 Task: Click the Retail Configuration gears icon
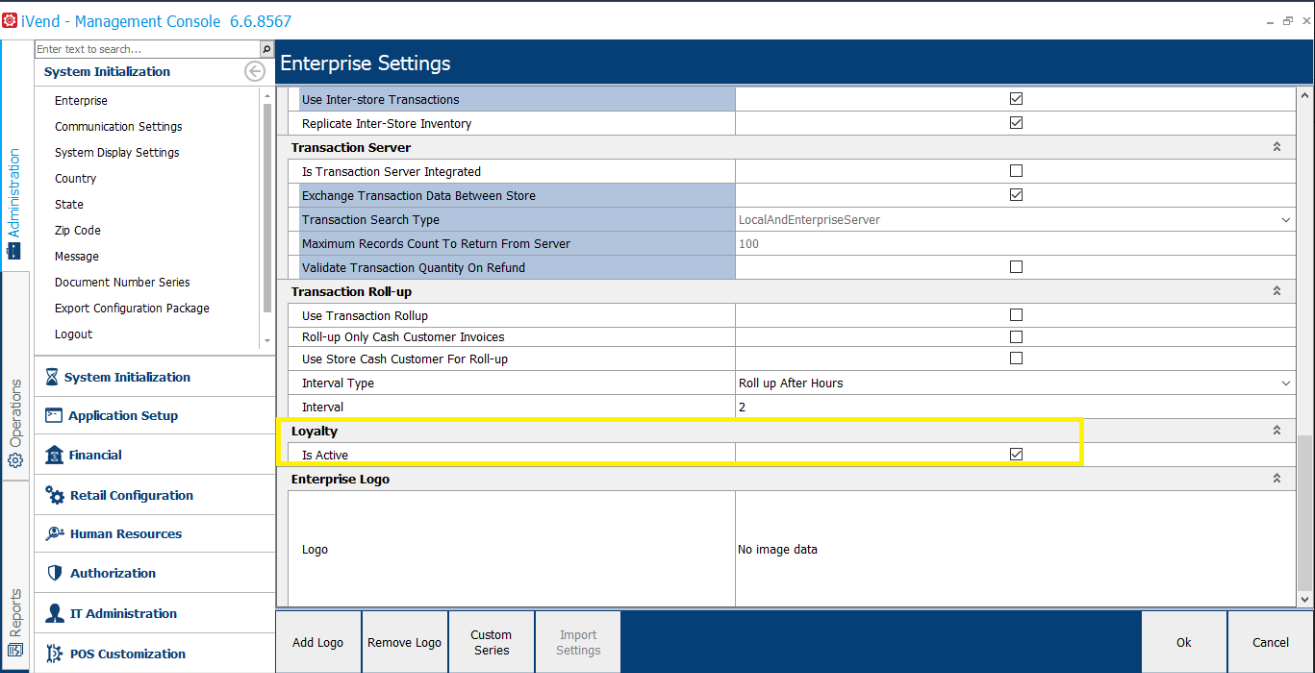[x=55, y=495]
